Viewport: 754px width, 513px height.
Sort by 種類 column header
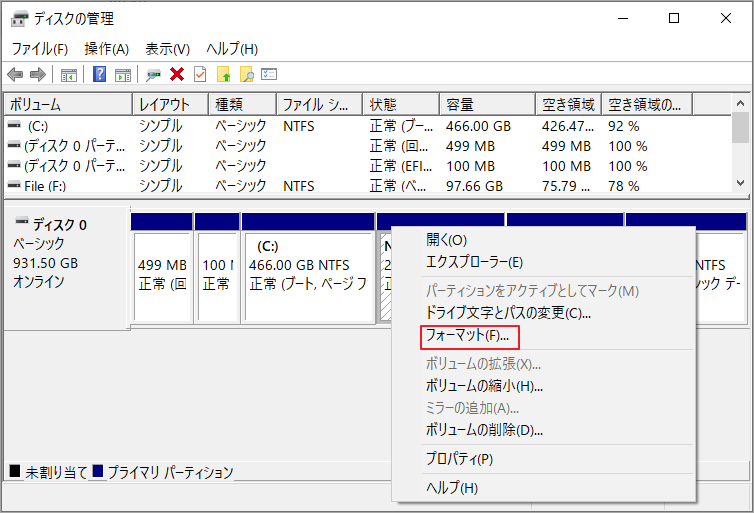243,104
